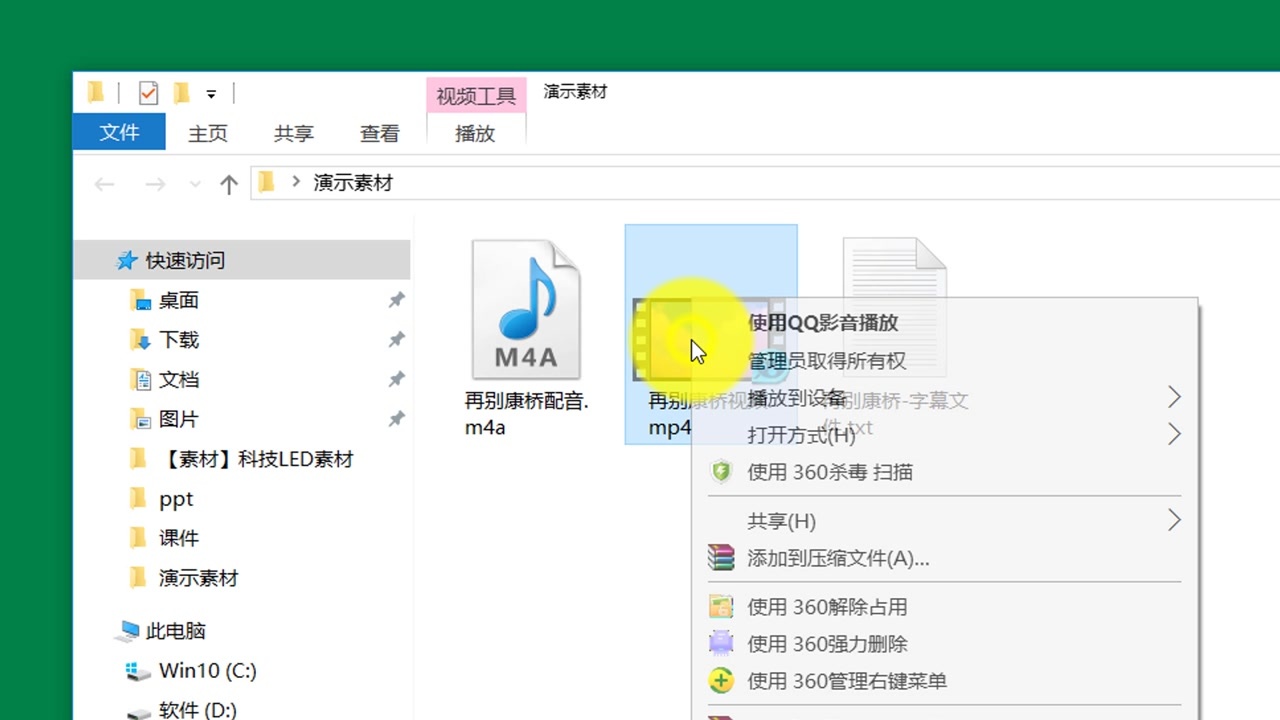The width and height of the screenshot is (1280, 720).
Task: Click the 快速访问 star icon
Action: [127, 260]
